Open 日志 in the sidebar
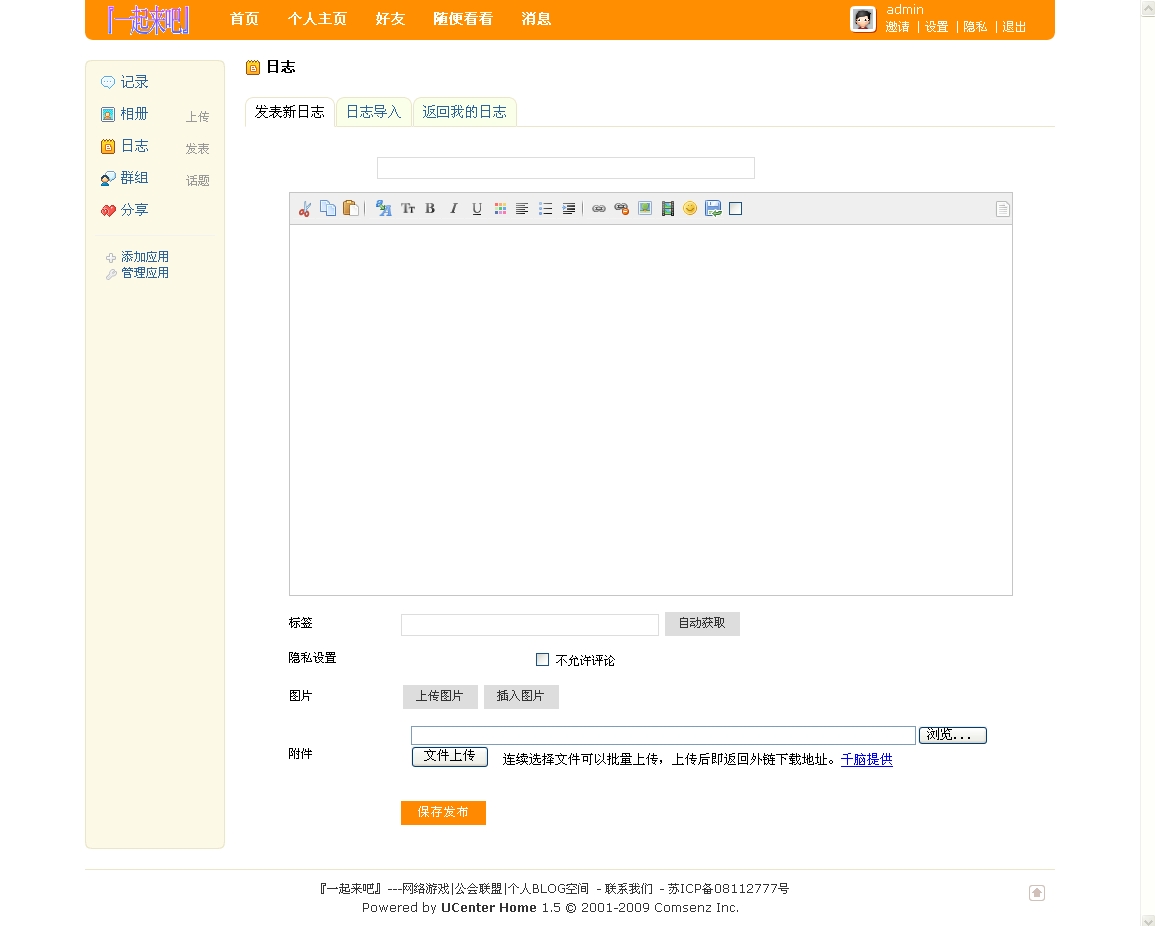Image resolution: width=1155 pixels, height=926 pixels. pyautogui.click(x=134, y=146)
